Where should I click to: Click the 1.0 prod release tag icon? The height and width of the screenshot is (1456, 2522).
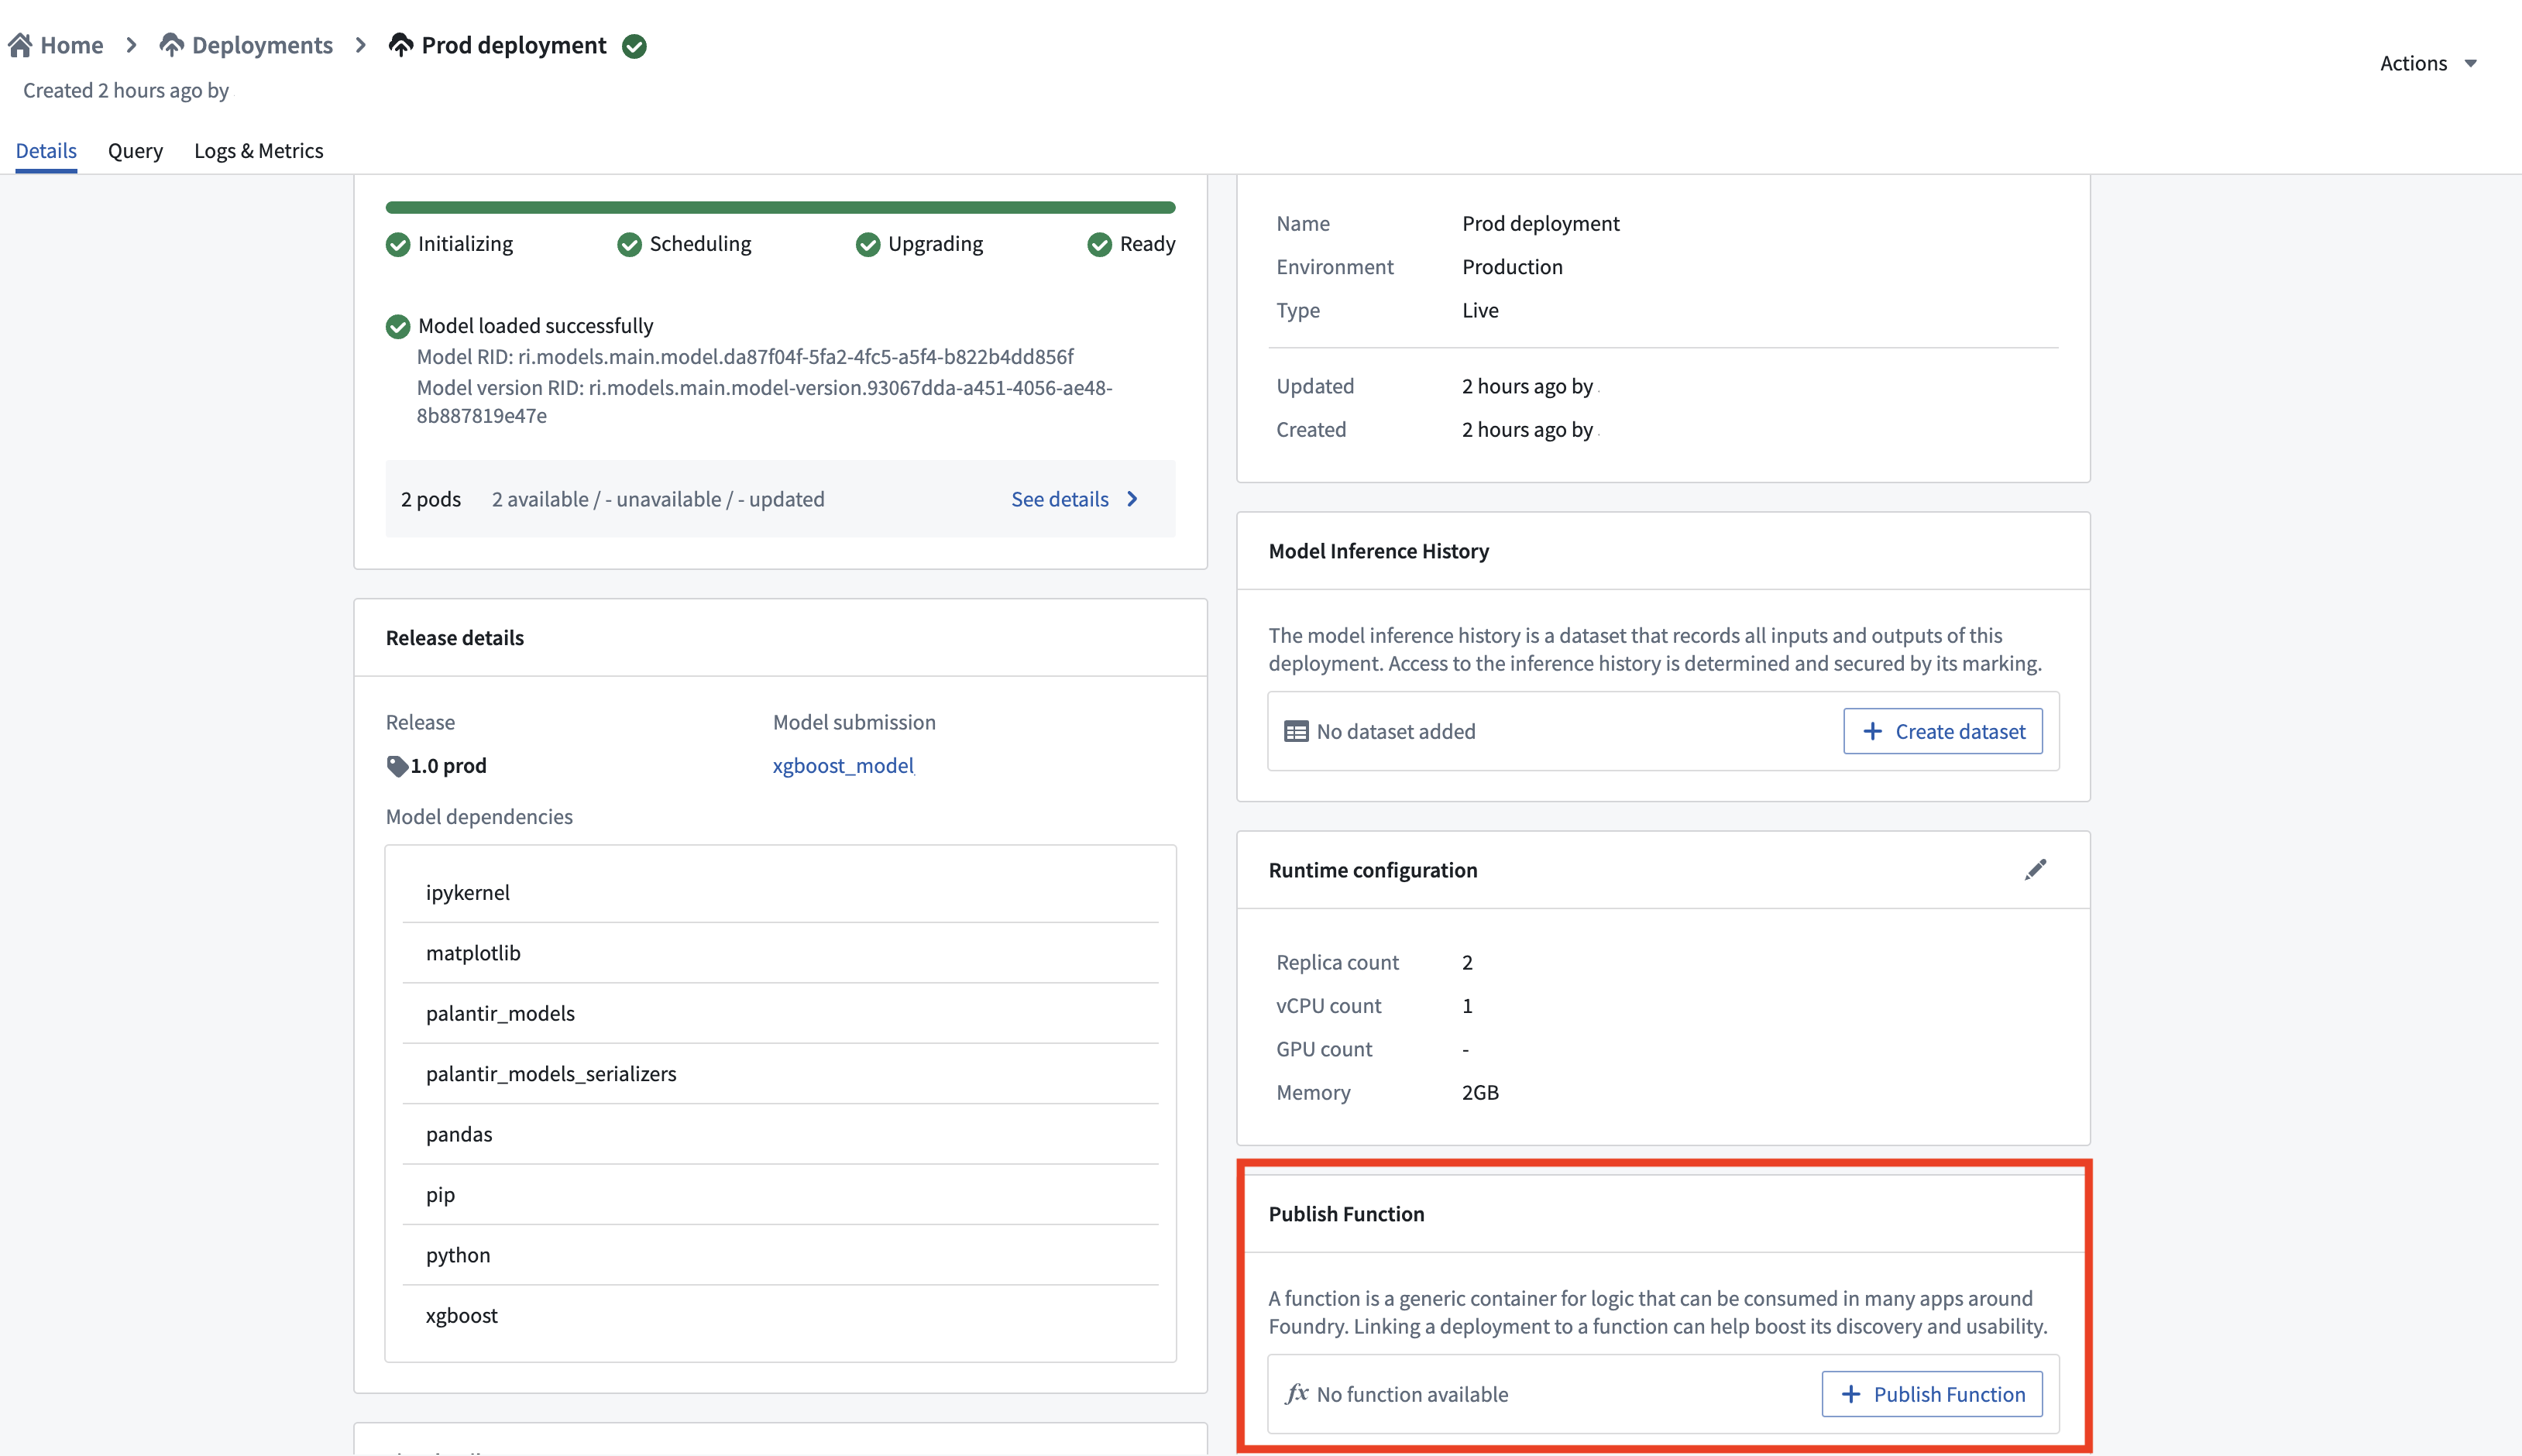click(397, 766)
